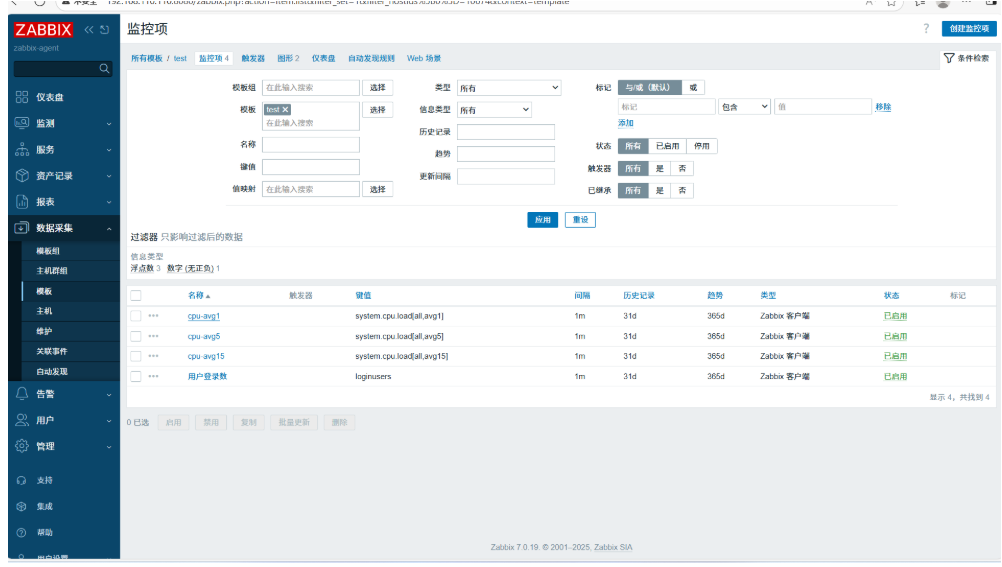Open the 类型 dropdown
The image size is (1002, 567).
pyautogui.click(x=509, y=88)
